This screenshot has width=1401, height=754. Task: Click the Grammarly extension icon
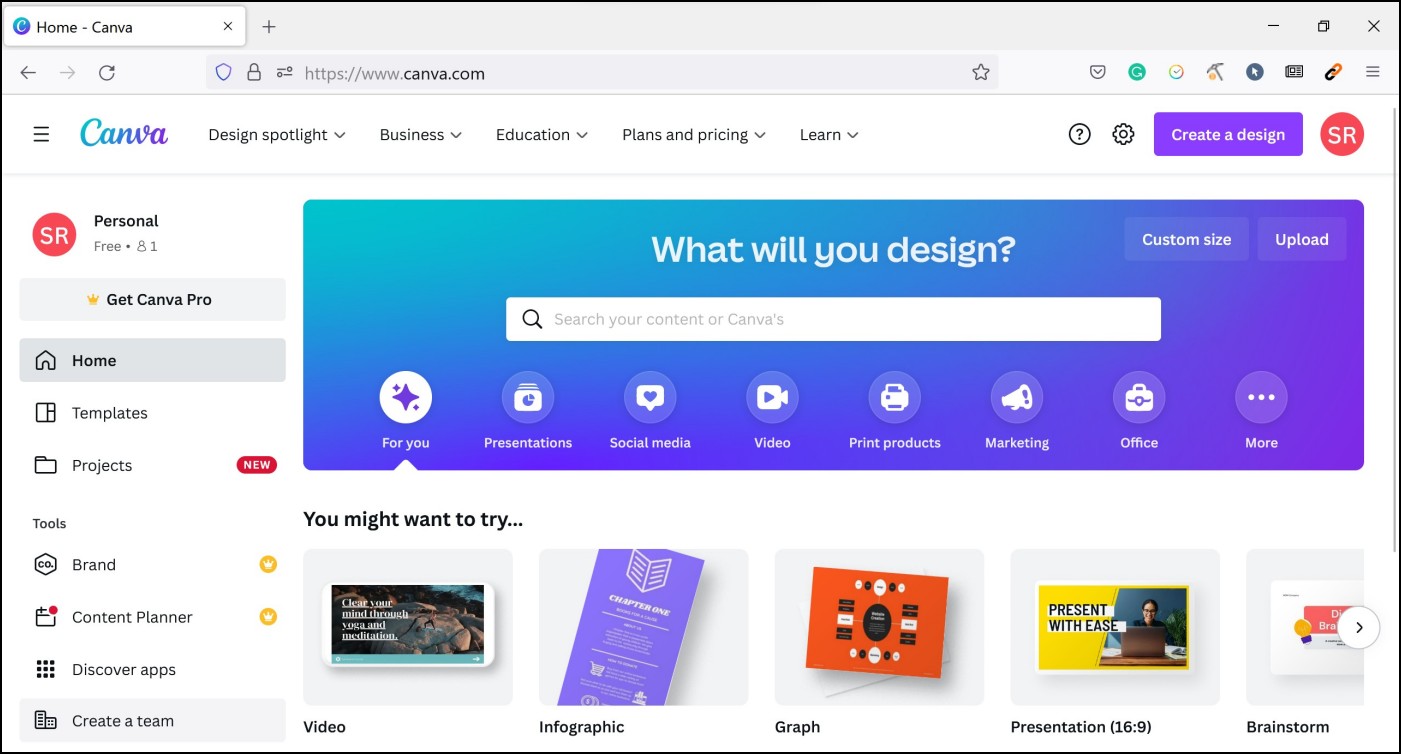pos(1137,72)
